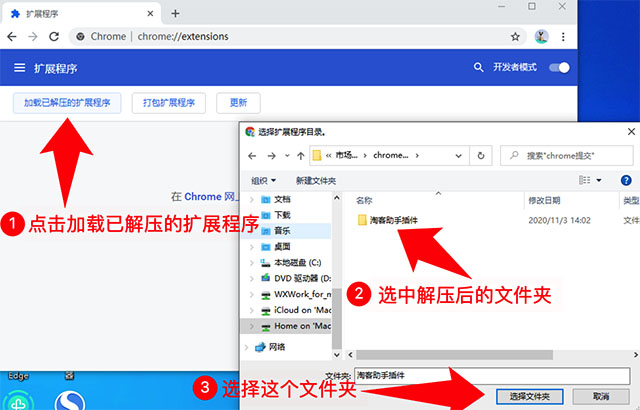Go up one folder level in dialog
Screen dimensions: 640x410
pyautogui.click(x=301, y=156)
